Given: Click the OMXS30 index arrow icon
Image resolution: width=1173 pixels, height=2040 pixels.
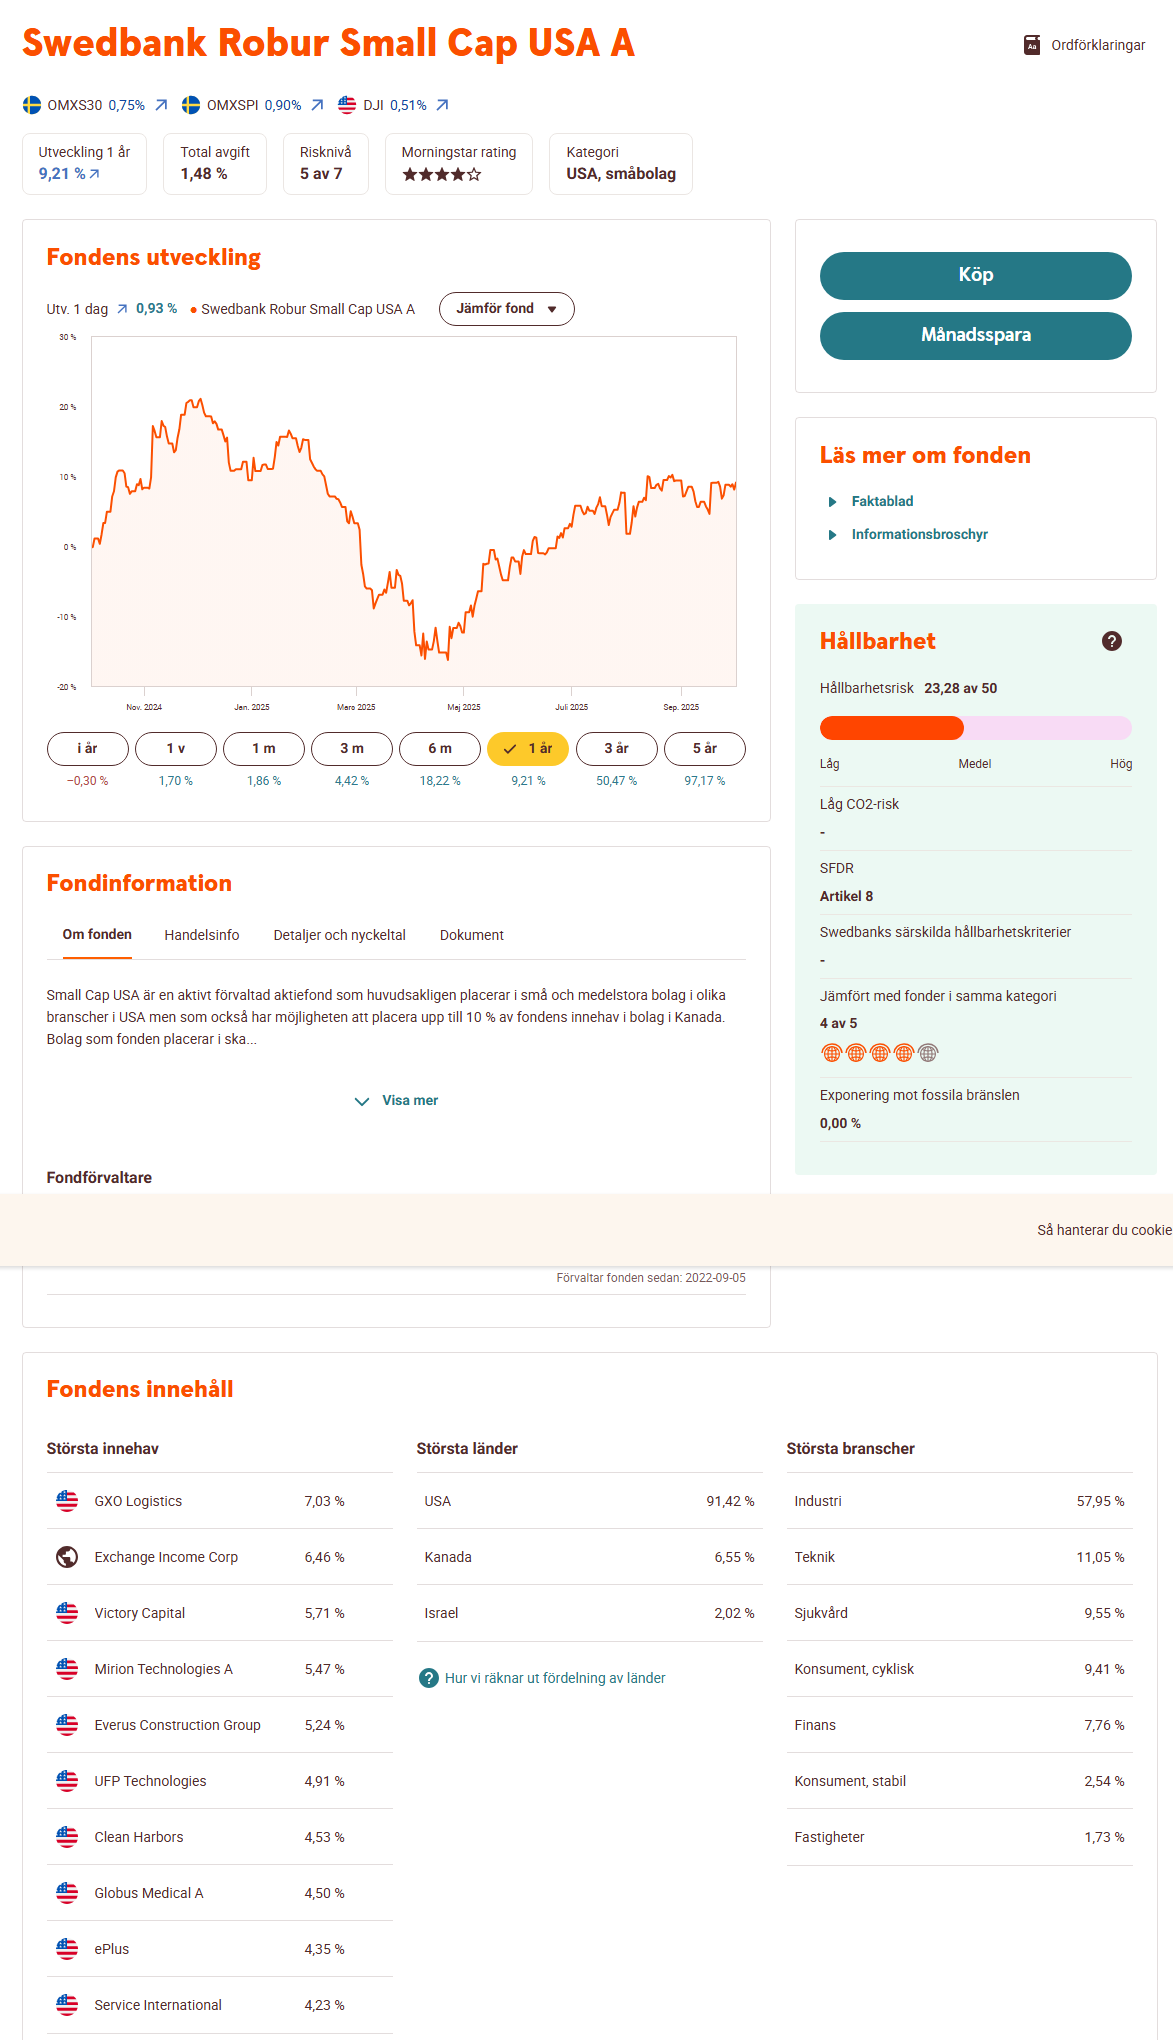Looking at the screenshot, I should 161,105.
